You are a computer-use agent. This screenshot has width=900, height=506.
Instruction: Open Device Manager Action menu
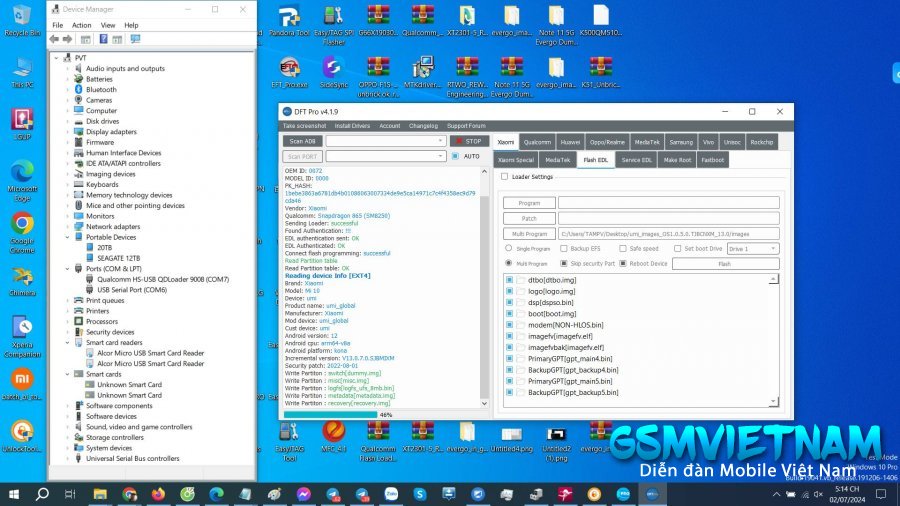pos(82,25)
